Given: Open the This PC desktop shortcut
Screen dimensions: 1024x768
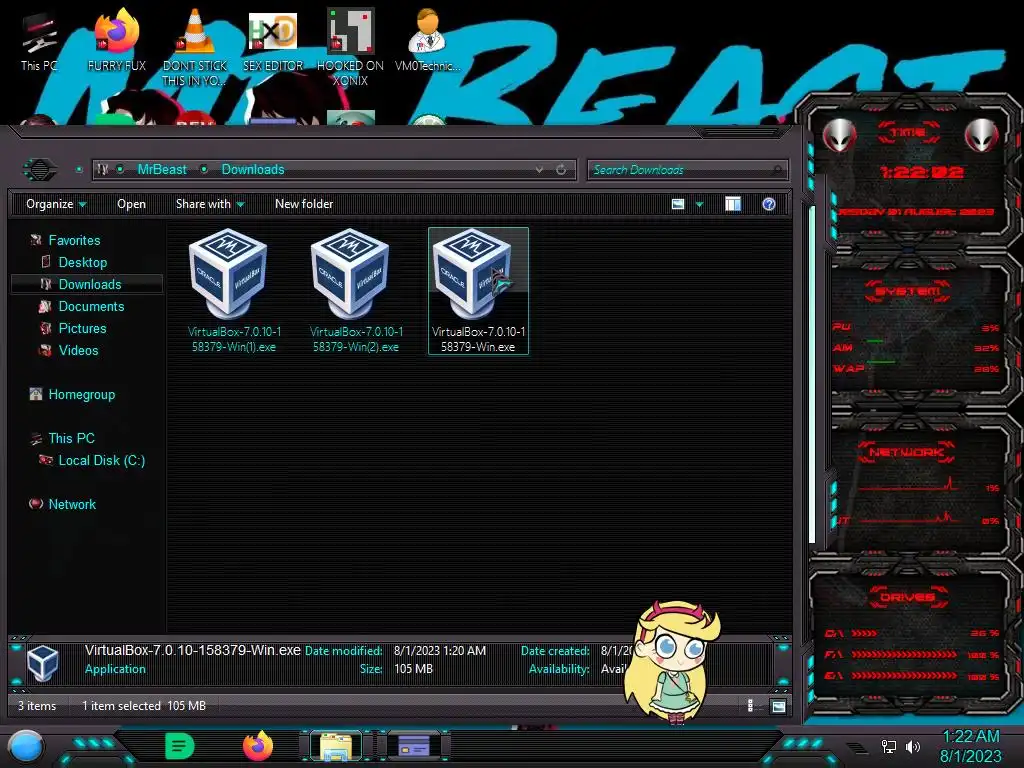Looking at the screenshot, I should [x=39, y=40].
